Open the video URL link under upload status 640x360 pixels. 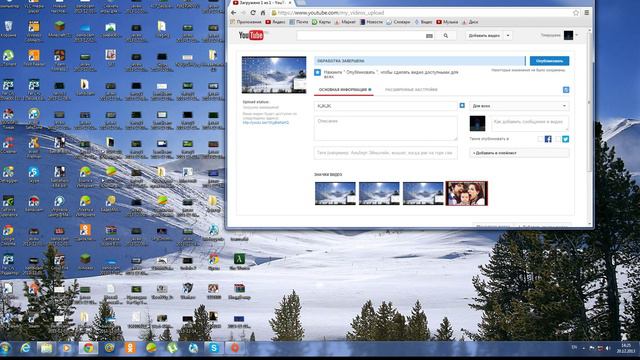pos(266,122)
